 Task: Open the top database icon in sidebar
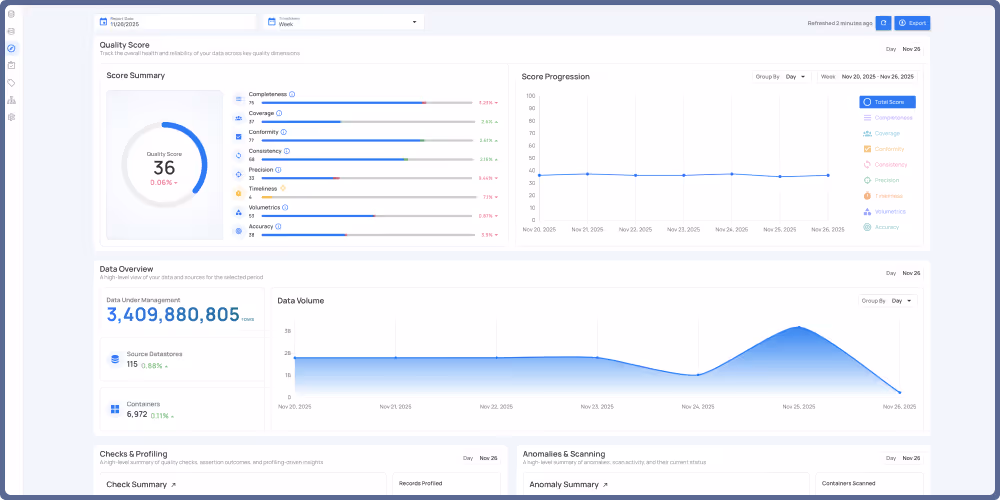[11, 13]
